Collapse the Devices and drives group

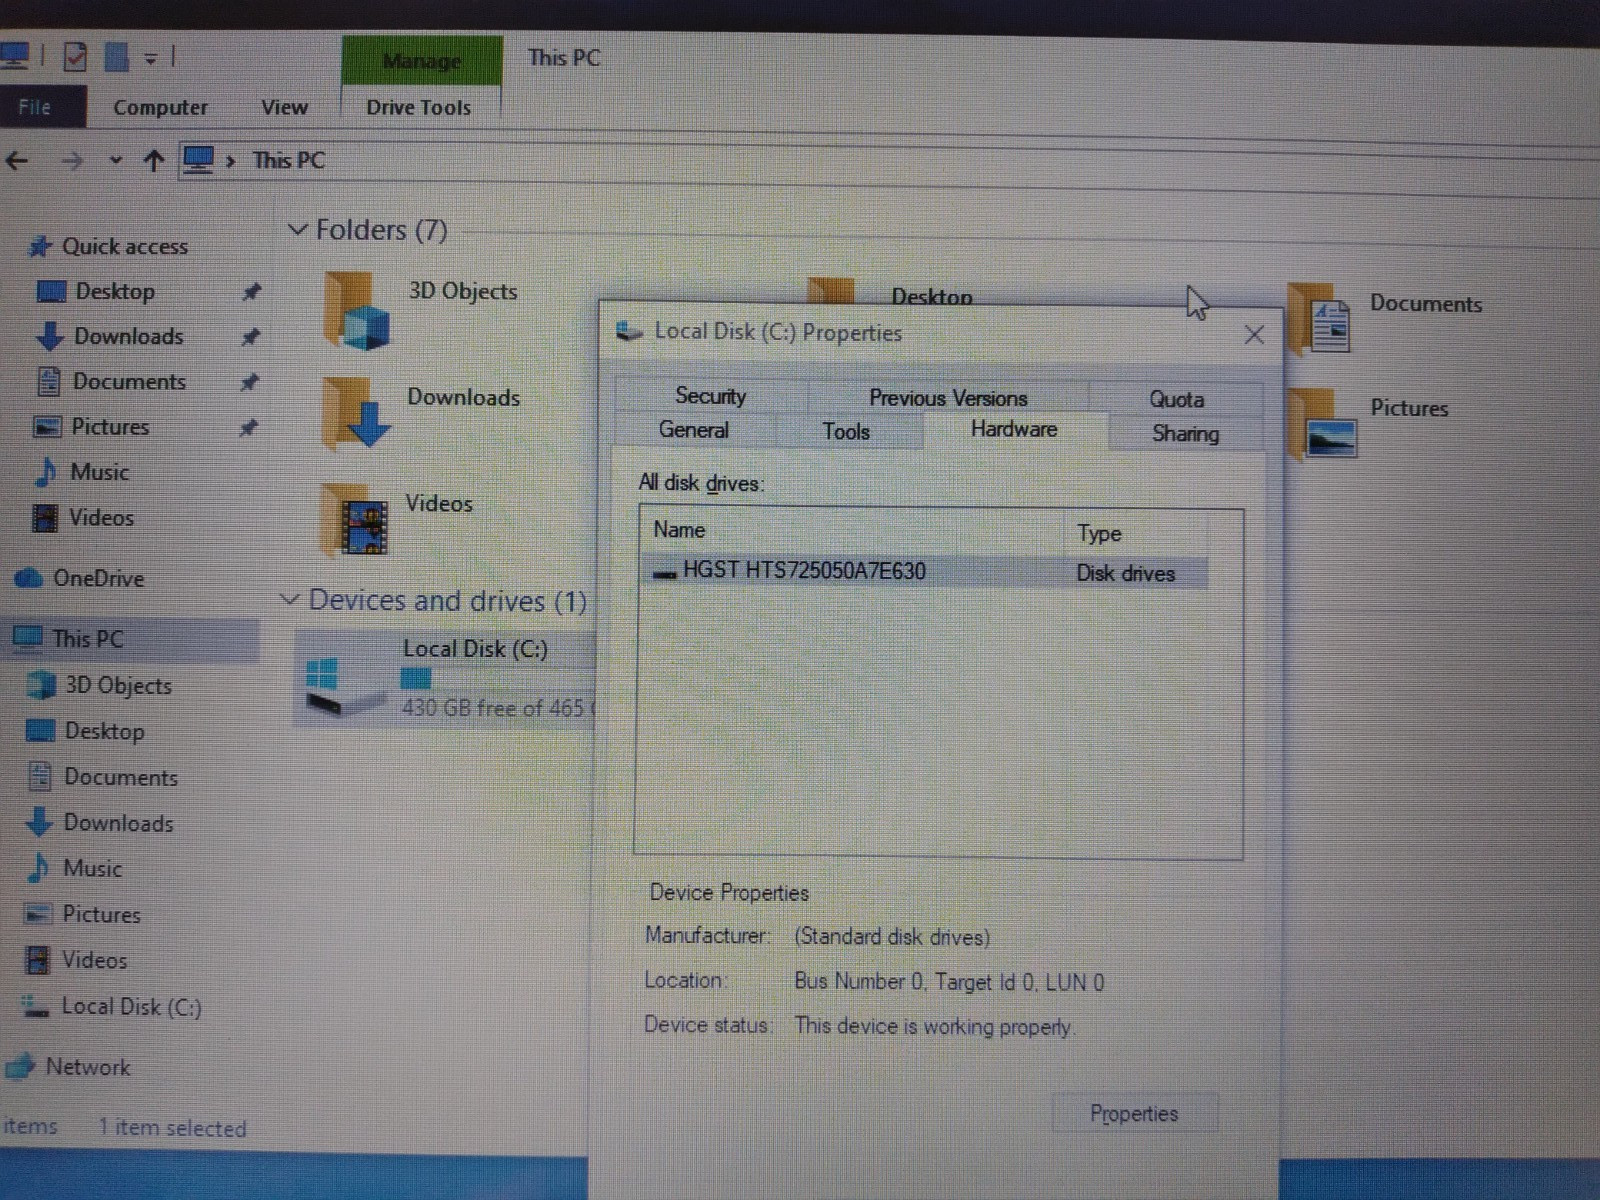(x=290, y=600)
